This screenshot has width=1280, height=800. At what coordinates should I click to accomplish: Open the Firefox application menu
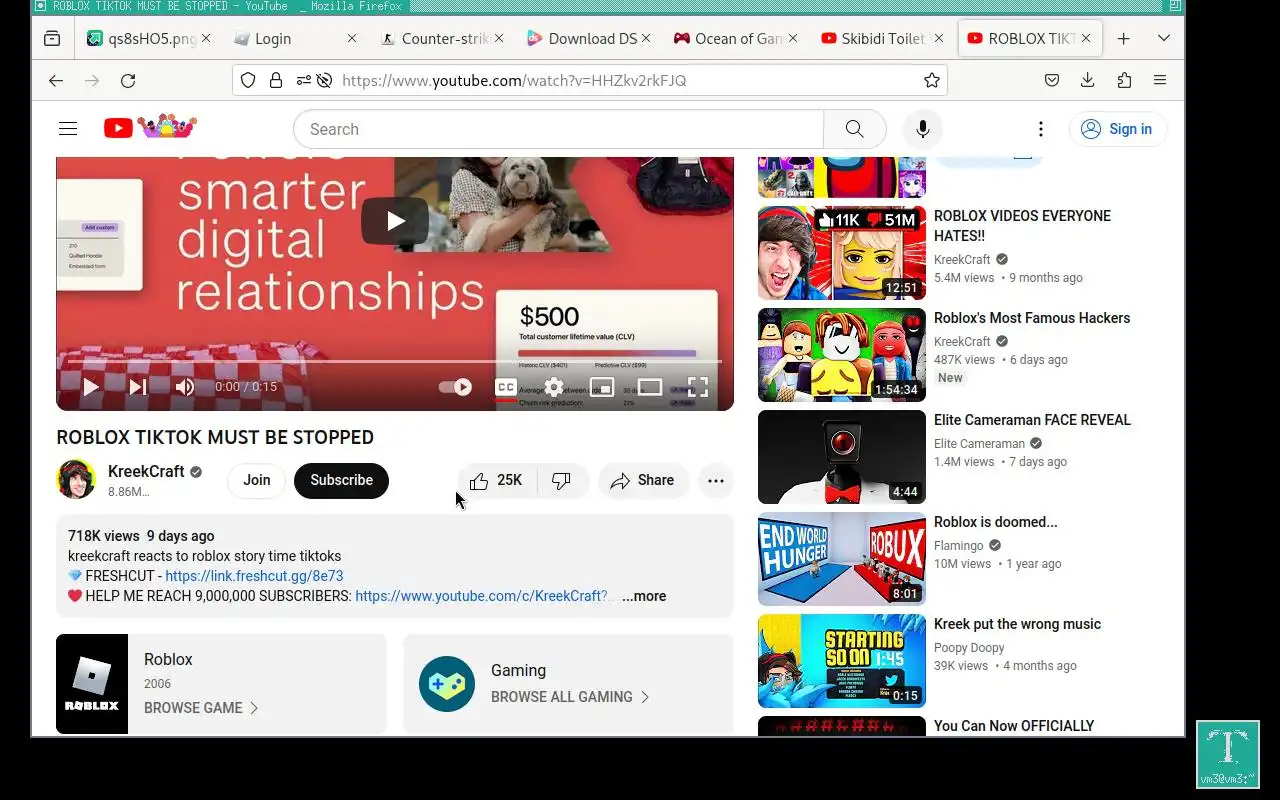coord(1160,80)
